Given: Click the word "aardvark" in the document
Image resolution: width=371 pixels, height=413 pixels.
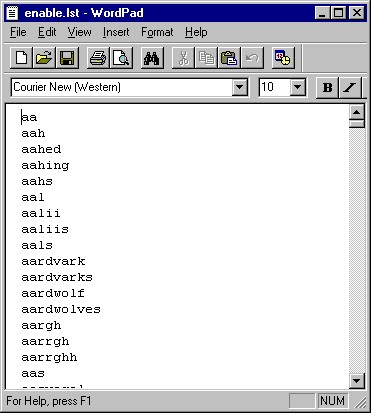Looking at the screenshot, I should [x=53, y=261].
